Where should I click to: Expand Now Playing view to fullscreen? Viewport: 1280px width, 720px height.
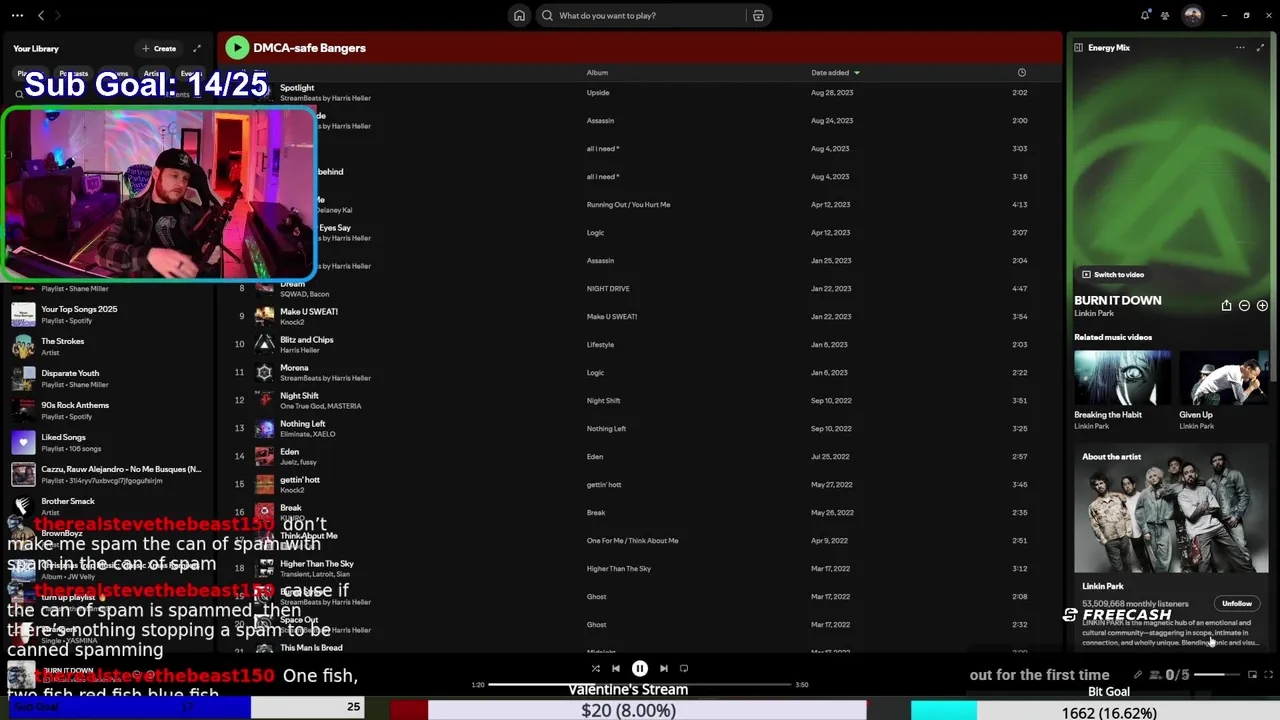1260,47
